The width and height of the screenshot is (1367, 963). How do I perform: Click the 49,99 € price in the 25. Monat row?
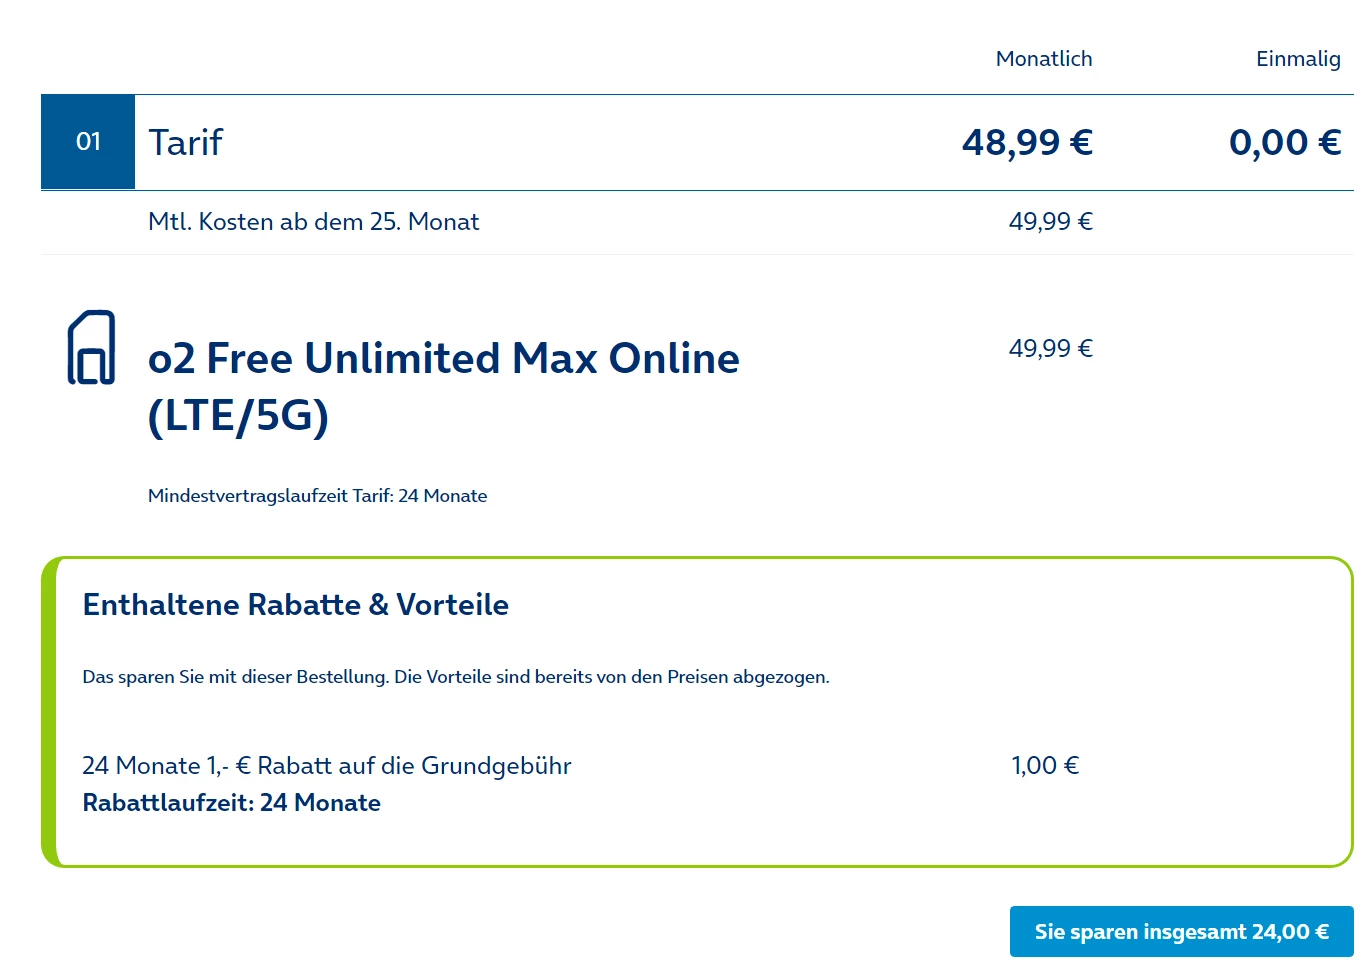1050,222
